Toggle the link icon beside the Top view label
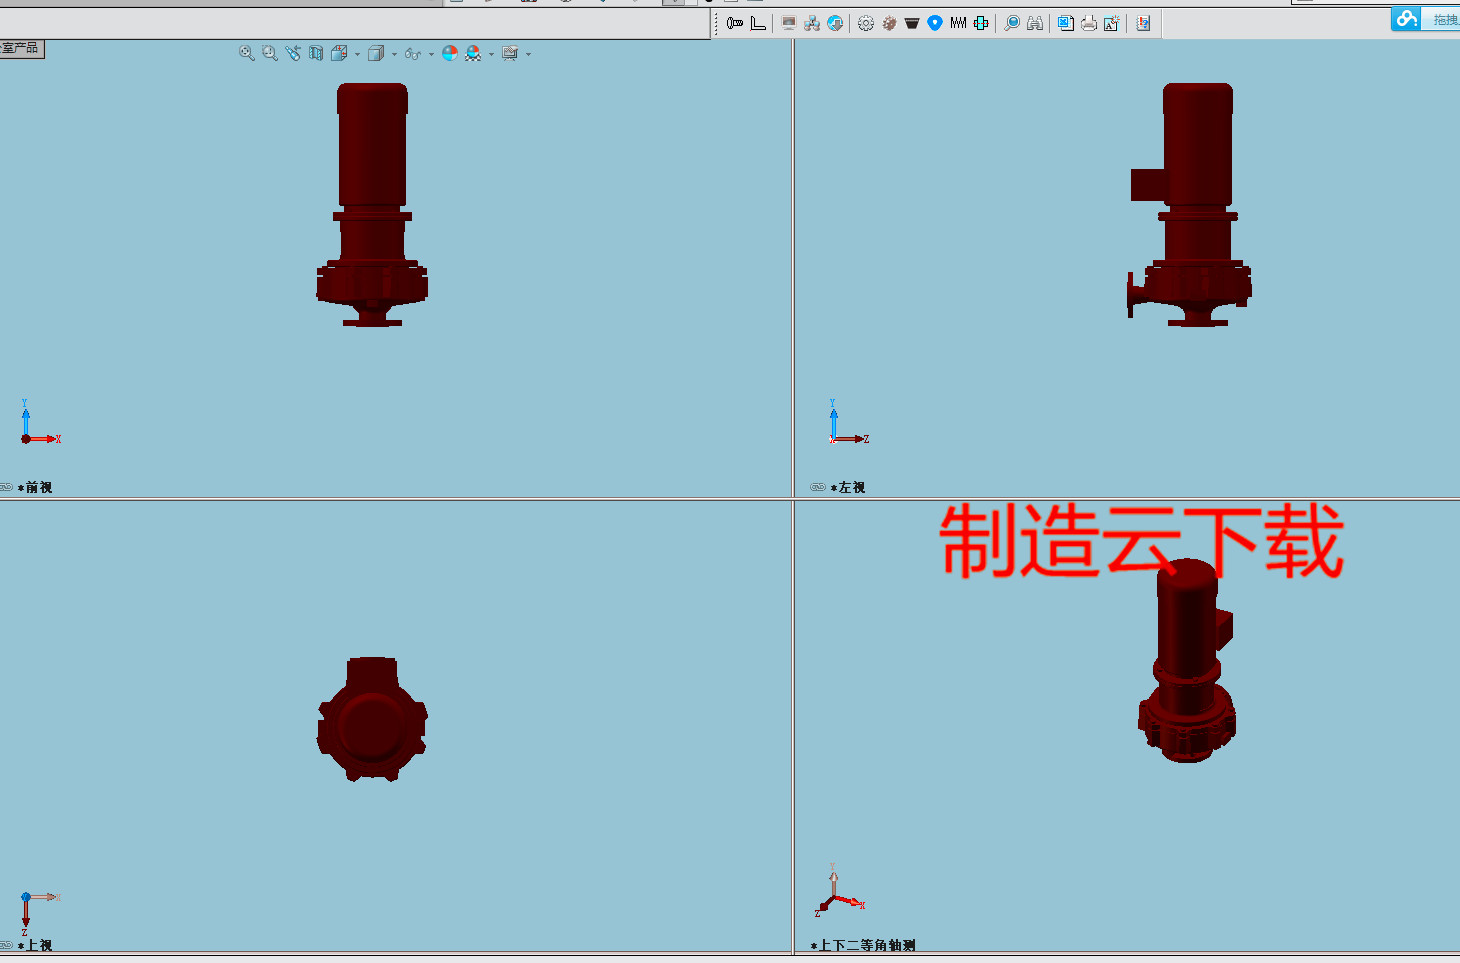This screenshot has height=963, width=1460. (x=6, y=944)
